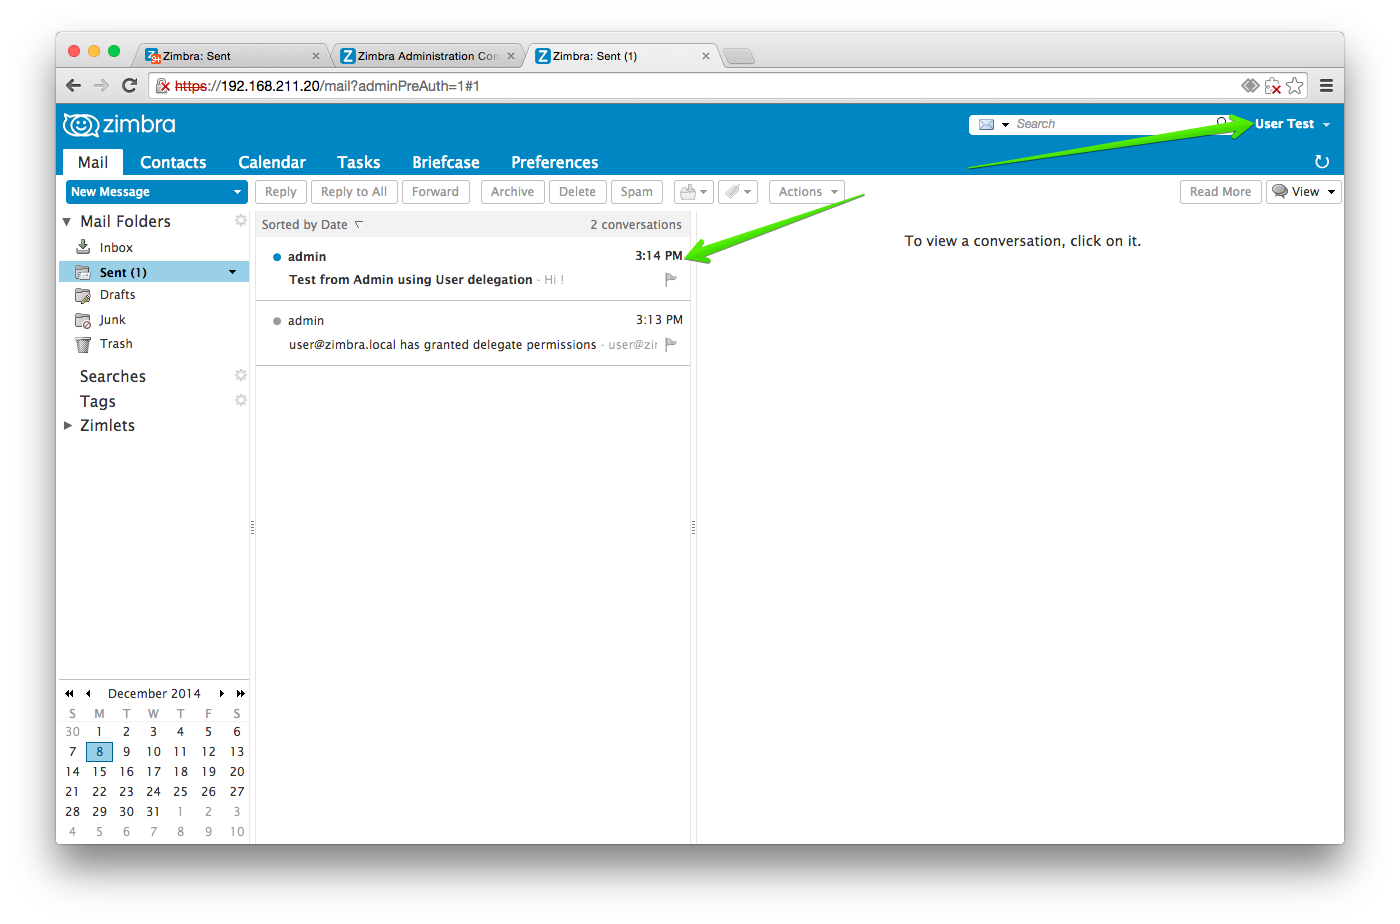Switch to first 'Zimbra: Sent' browser tab
This screenshot has width=1400, height=924.
point(232,56)
